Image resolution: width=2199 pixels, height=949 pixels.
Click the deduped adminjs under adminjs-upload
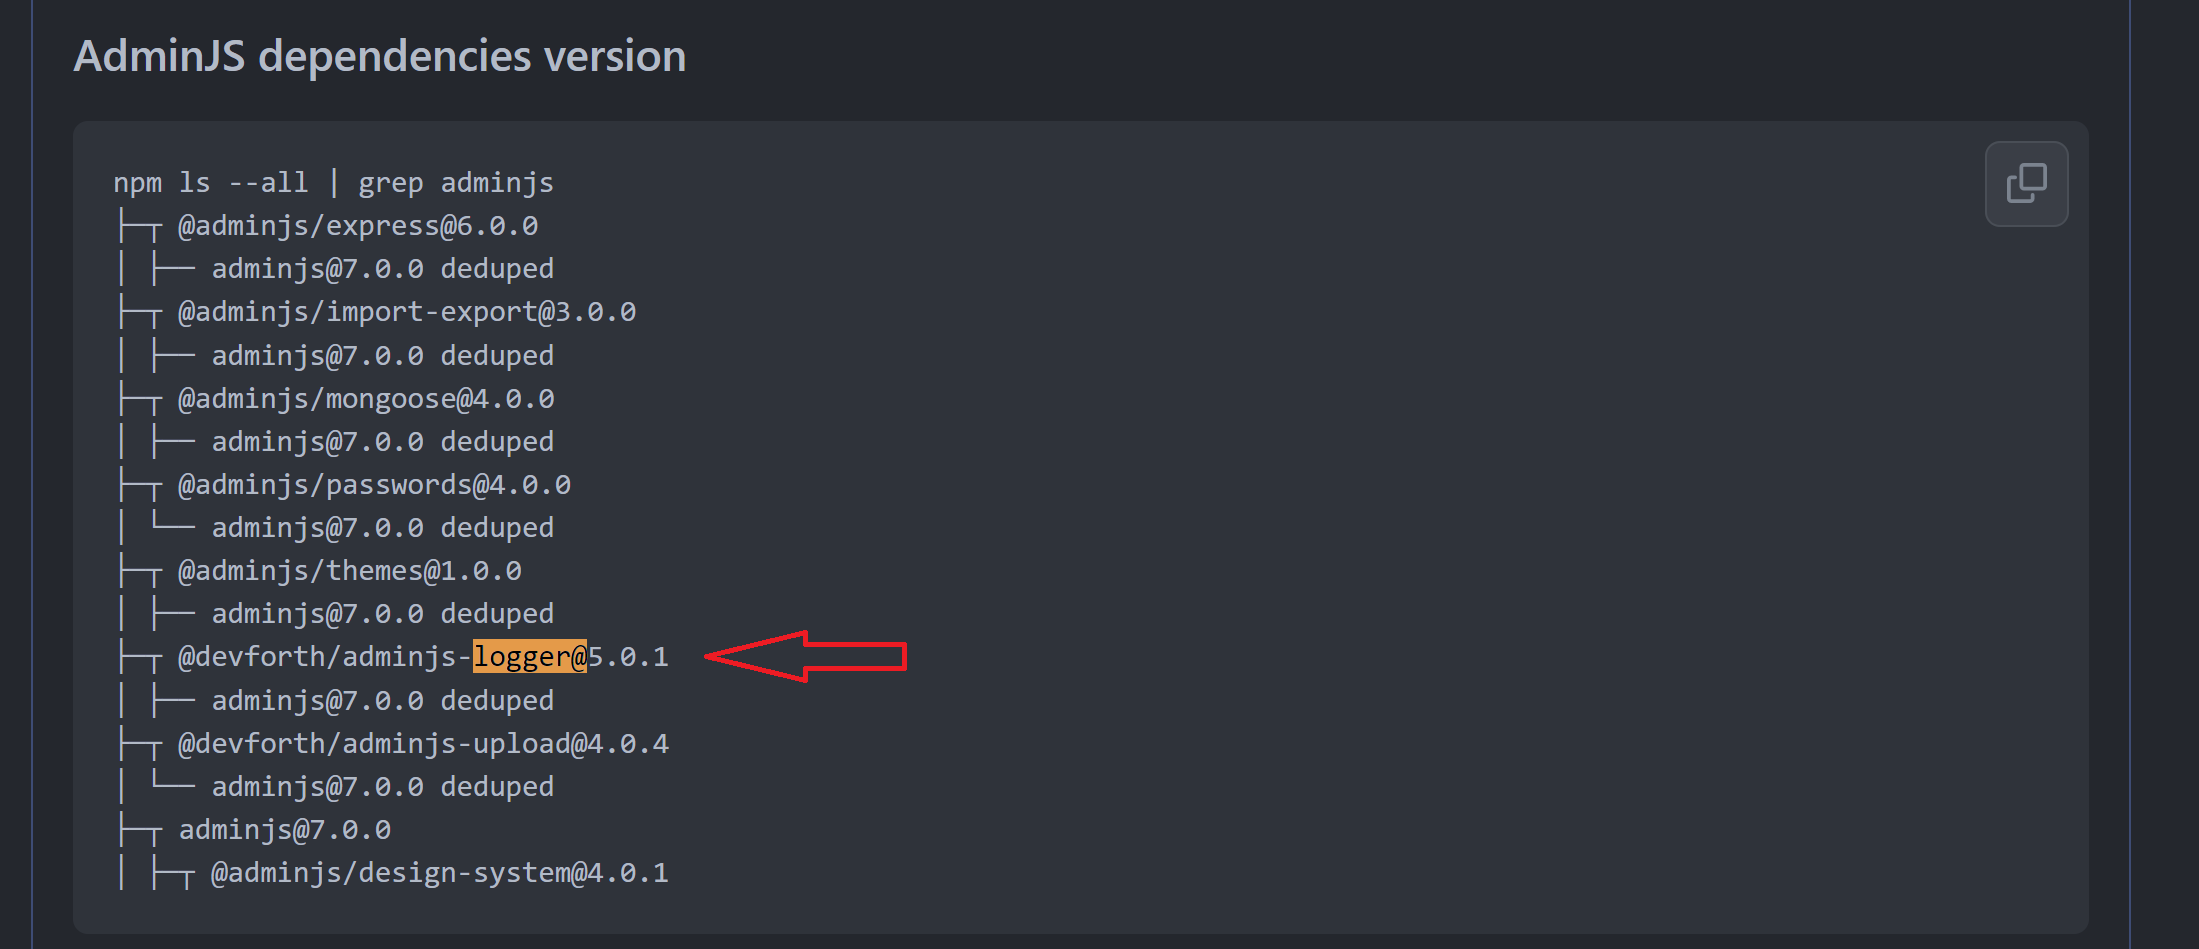pyautogui.click(x=382, y=785)
